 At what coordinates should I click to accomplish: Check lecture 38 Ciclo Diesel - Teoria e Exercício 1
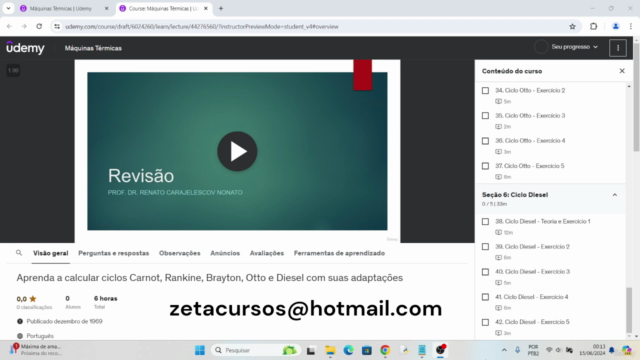click(485, 222)
